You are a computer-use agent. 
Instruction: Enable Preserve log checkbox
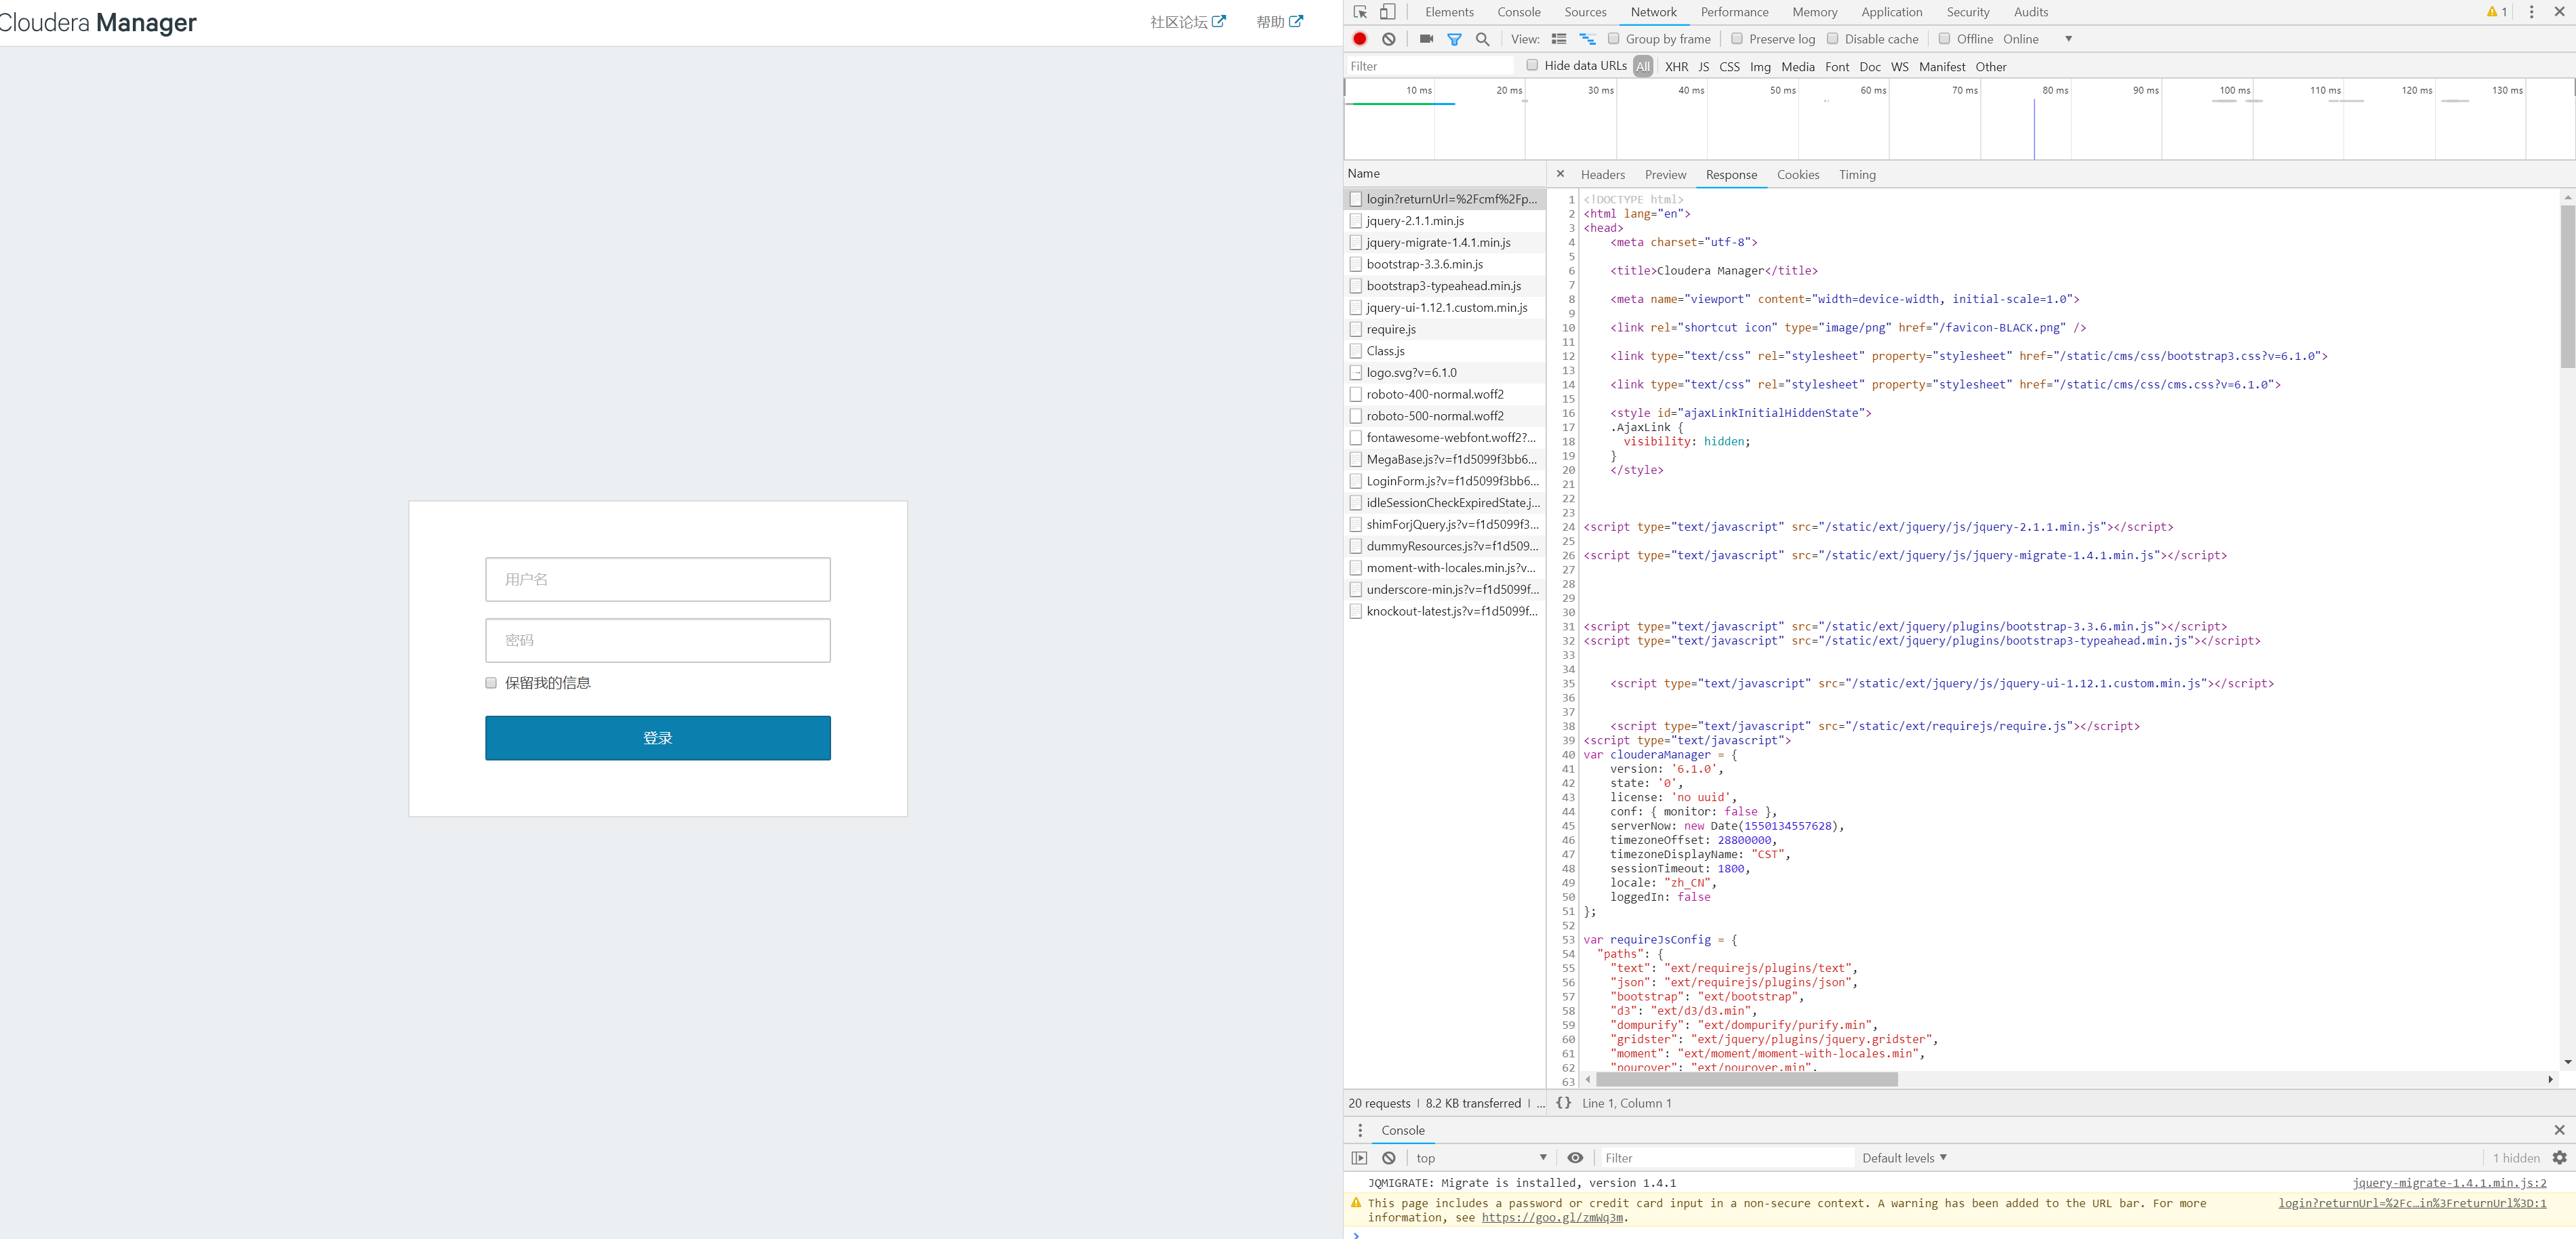coord(1737,39)
